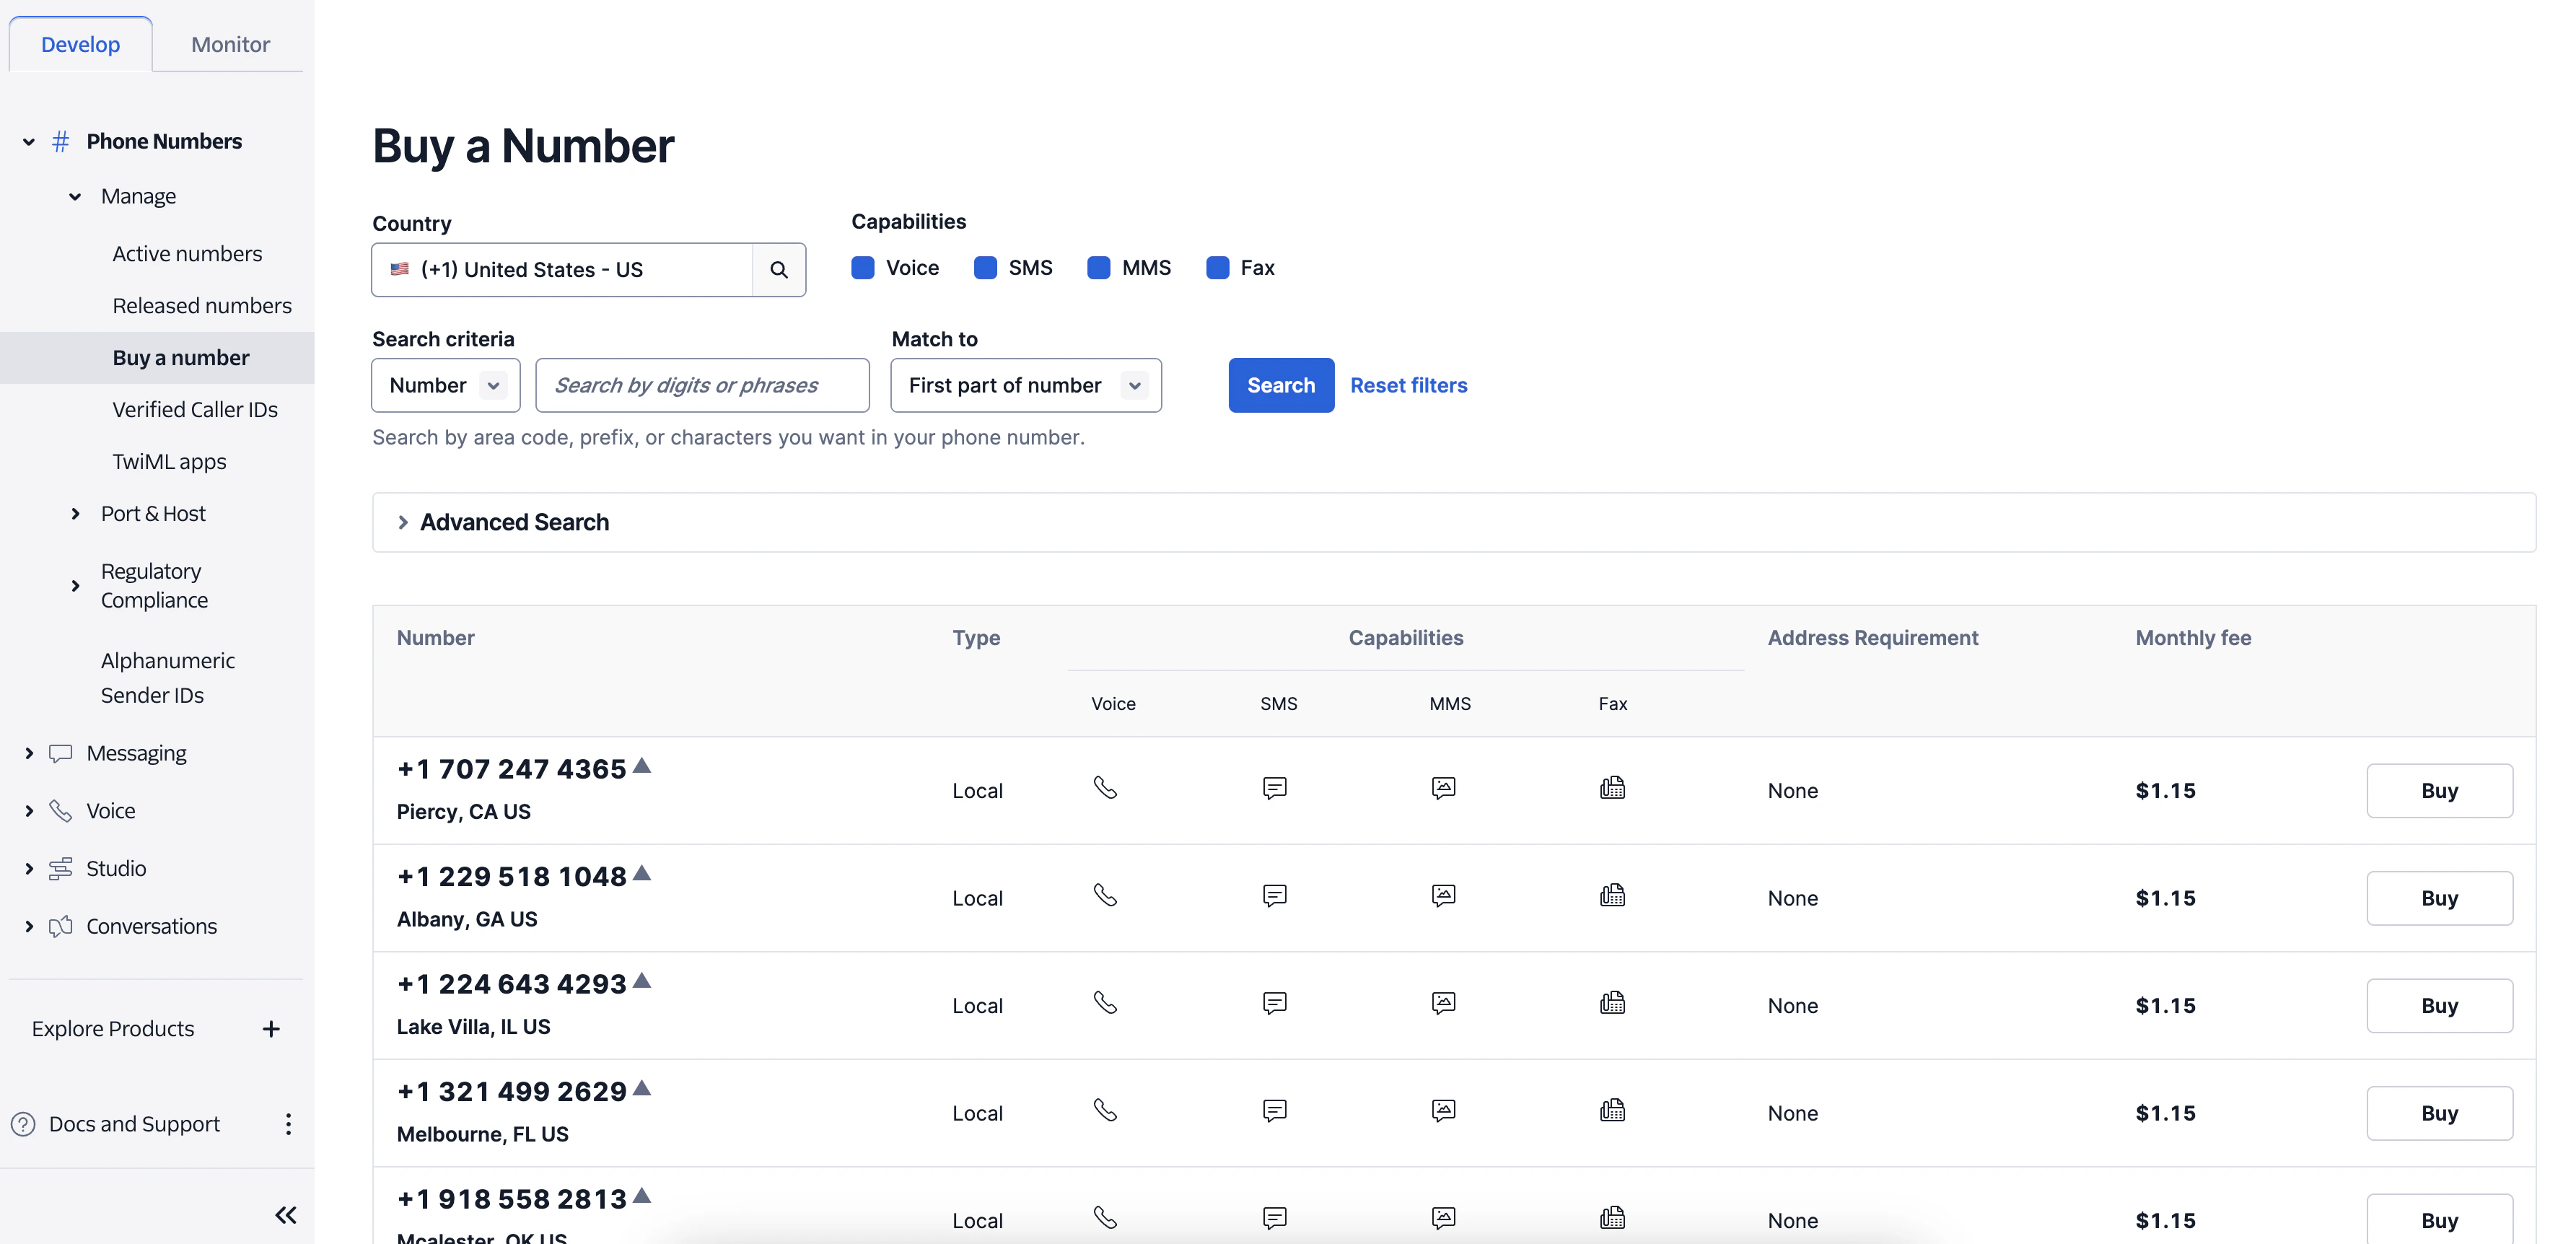Click the collapse sidebar double-chevron icon
This screenshot has height=1244, width=2576.
(286, 1215)
